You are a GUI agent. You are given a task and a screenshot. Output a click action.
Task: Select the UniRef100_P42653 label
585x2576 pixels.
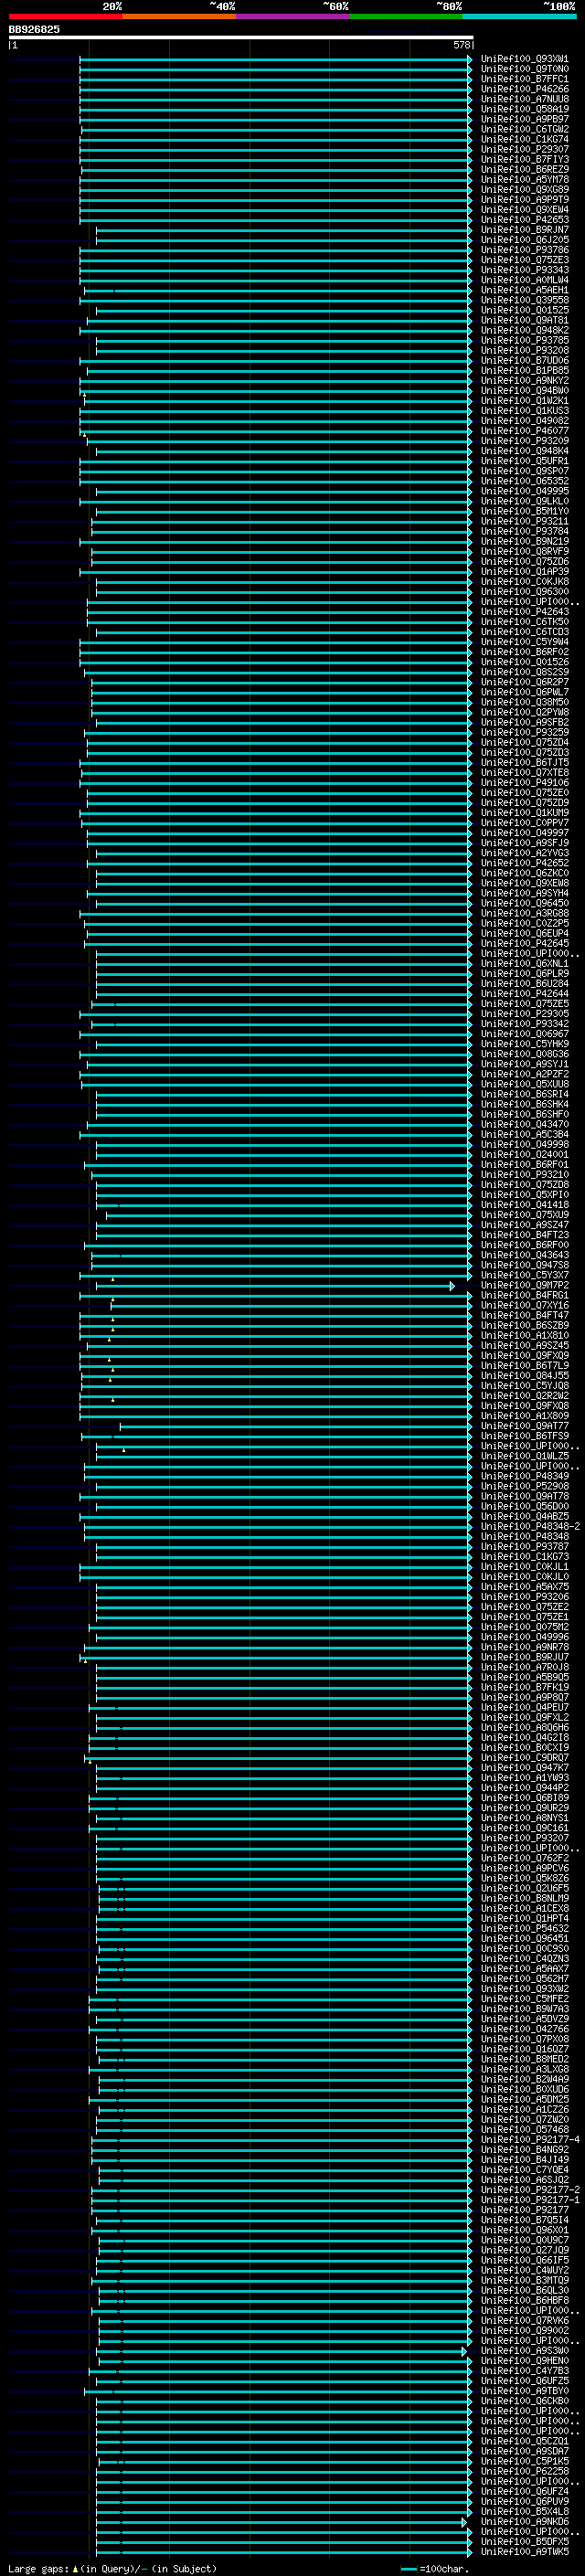click(525, 220)
